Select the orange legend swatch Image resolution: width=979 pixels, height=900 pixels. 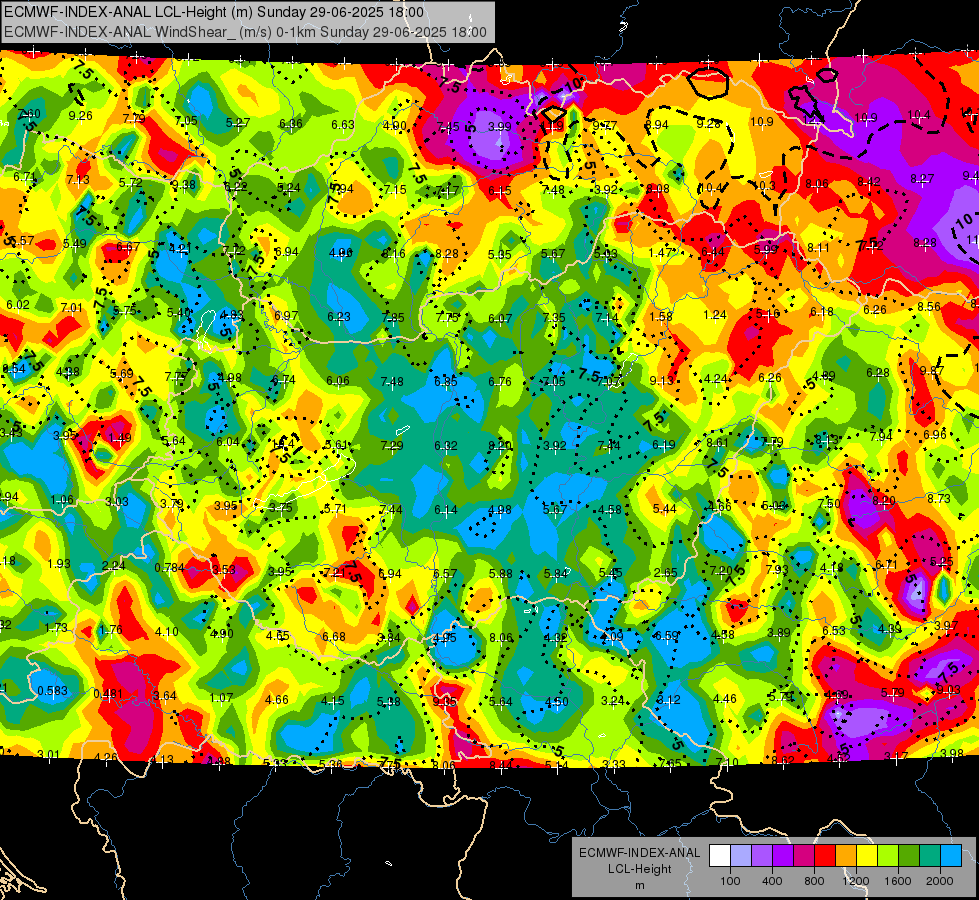click(x=846, y=856)
